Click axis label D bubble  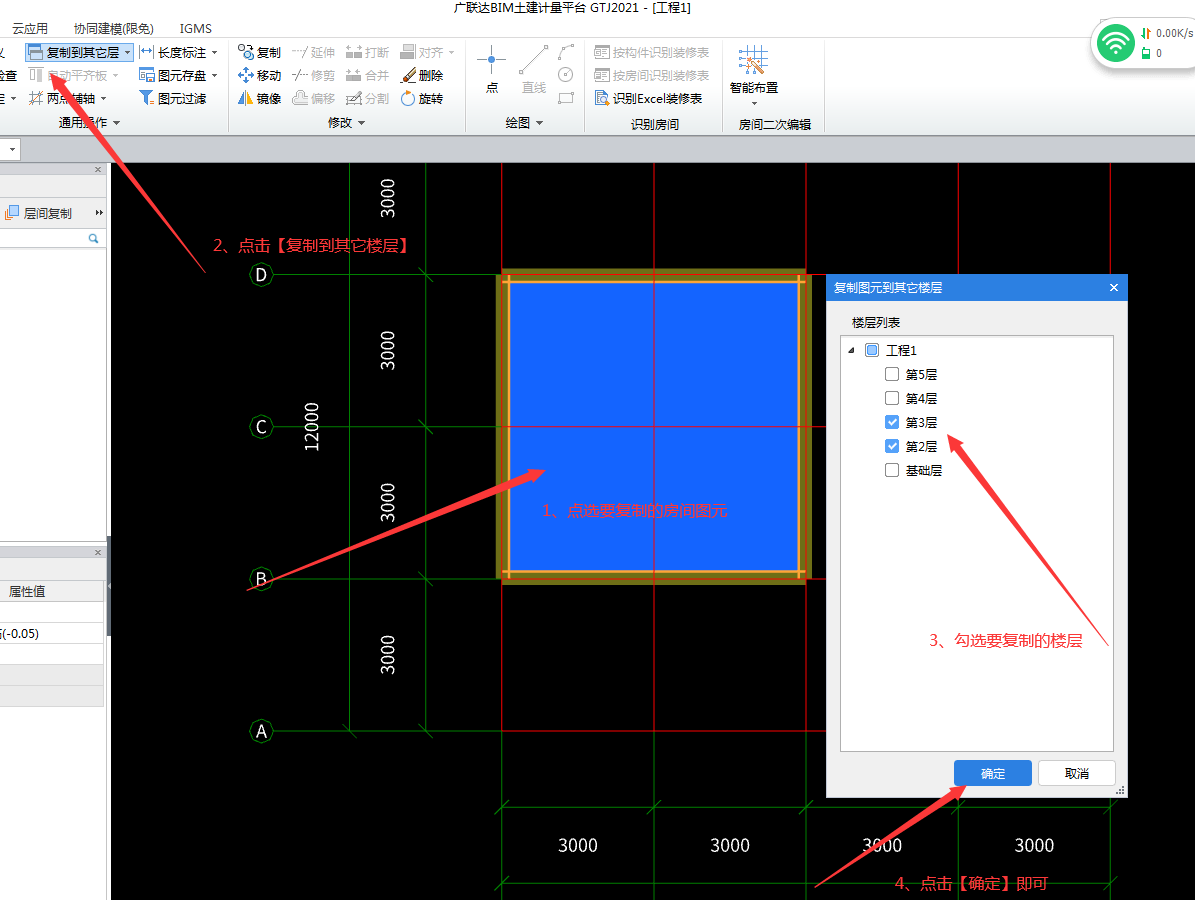[x=261, y=274]
